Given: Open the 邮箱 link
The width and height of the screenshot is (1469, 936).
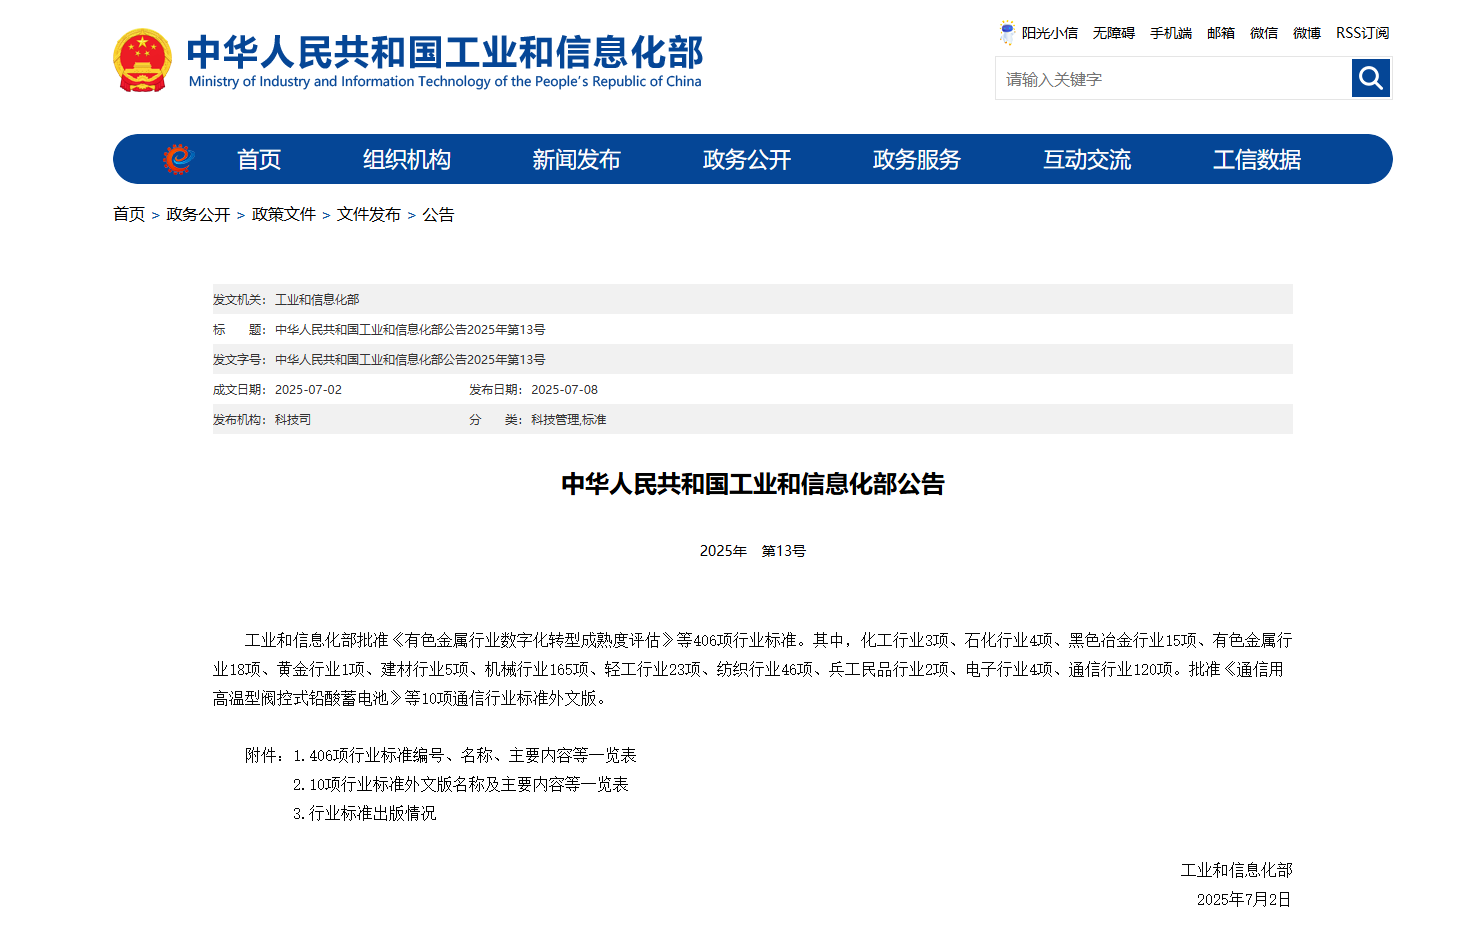Looking at the screenshot, I should 1221,33.
